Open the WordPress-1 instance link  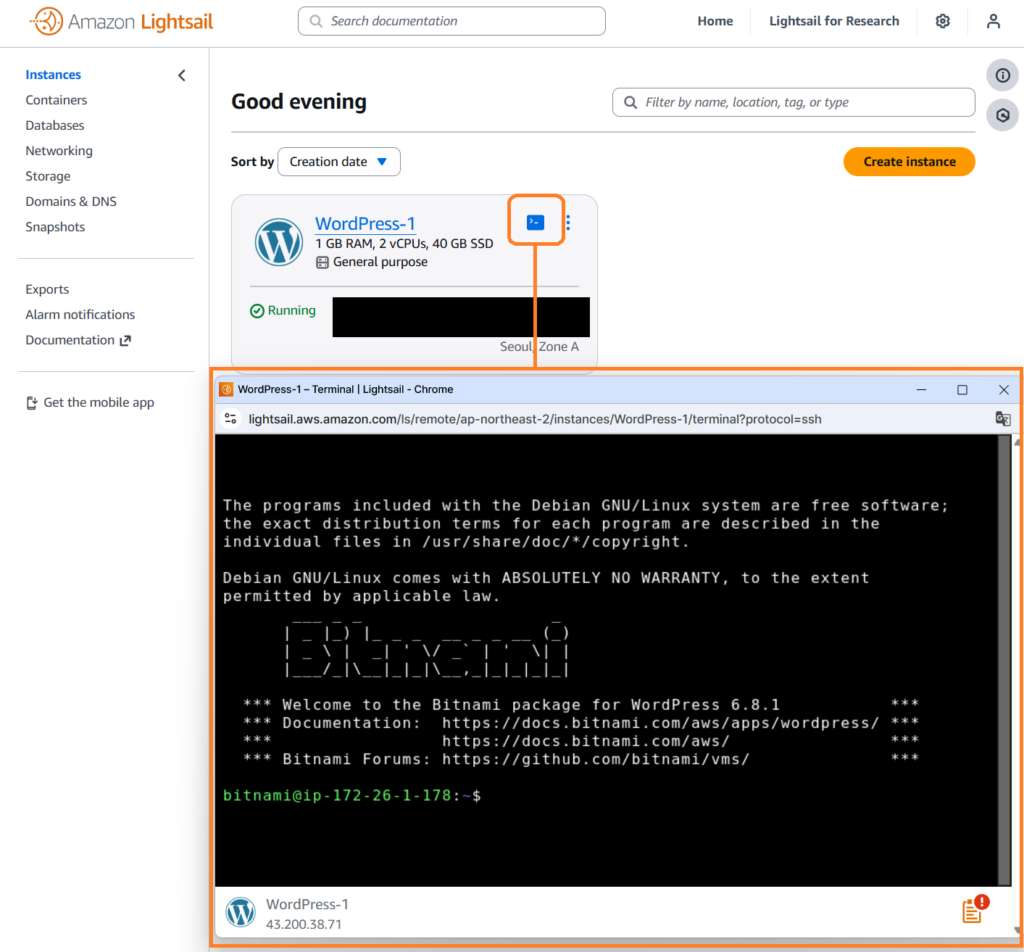pyautogui.click(x=365, y=224)
